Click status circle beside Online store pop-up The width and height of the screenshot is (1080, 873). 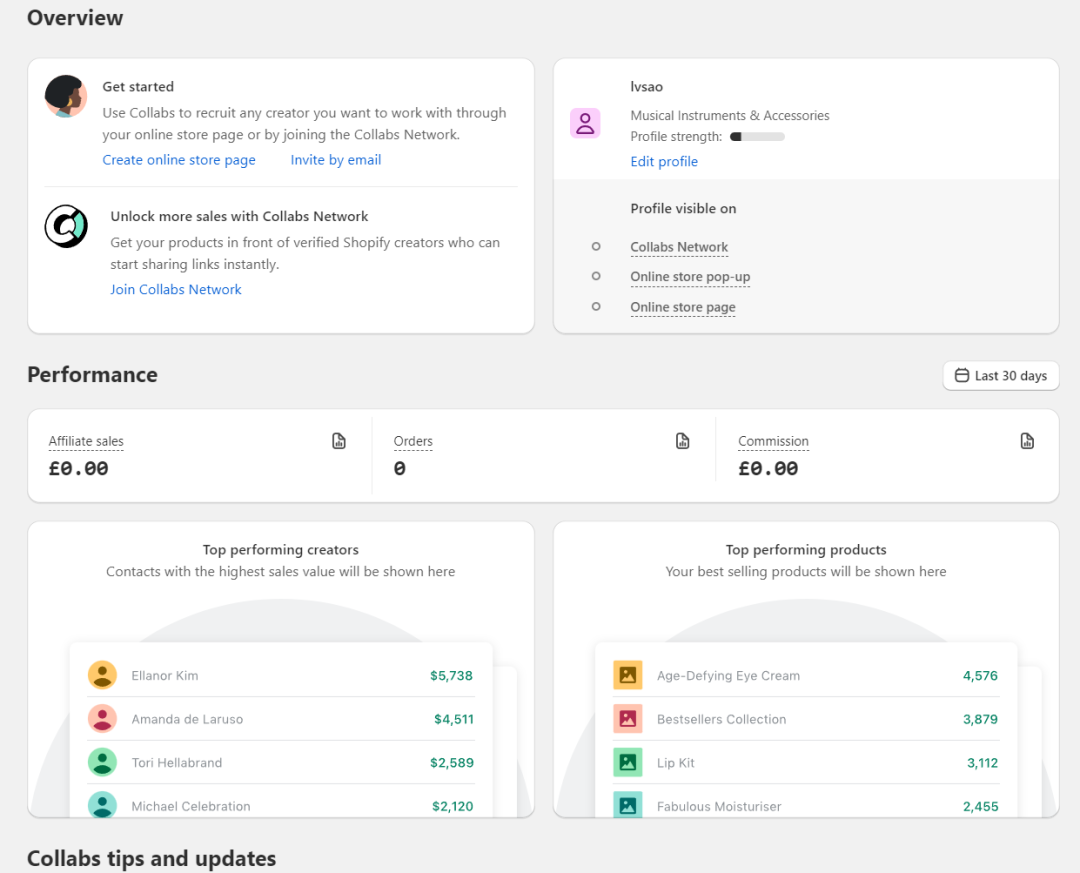pyautogui.click(x=596, y=276)
